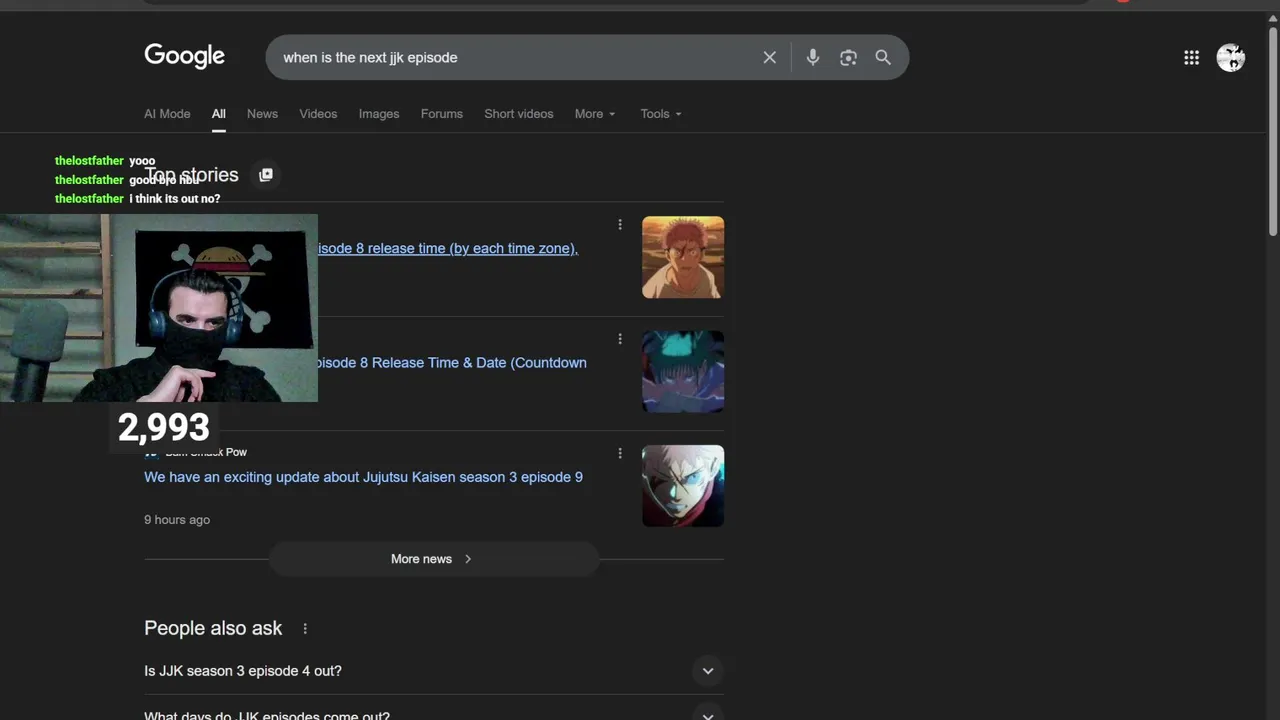Switch to Videos tab
Screen dimensions: 1280x720
click(318, 114)
